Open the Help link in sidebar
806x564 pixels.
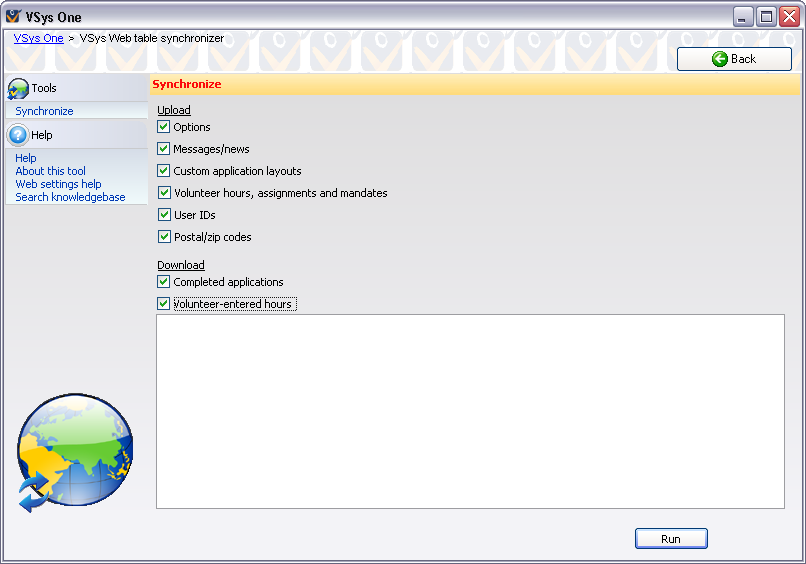coord(26,158)
